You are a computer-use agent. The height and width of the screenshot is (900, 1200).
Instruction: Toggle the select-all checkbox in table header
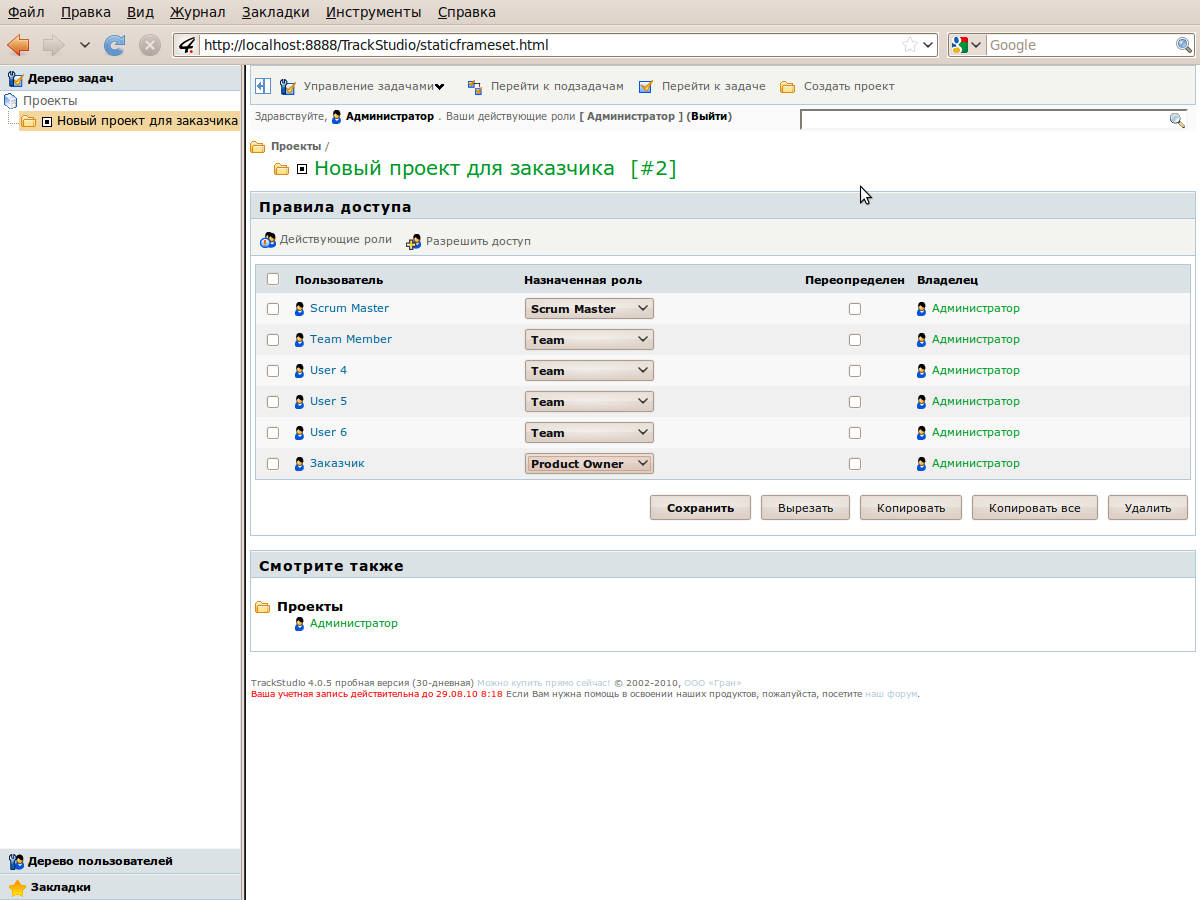(273, 279)
